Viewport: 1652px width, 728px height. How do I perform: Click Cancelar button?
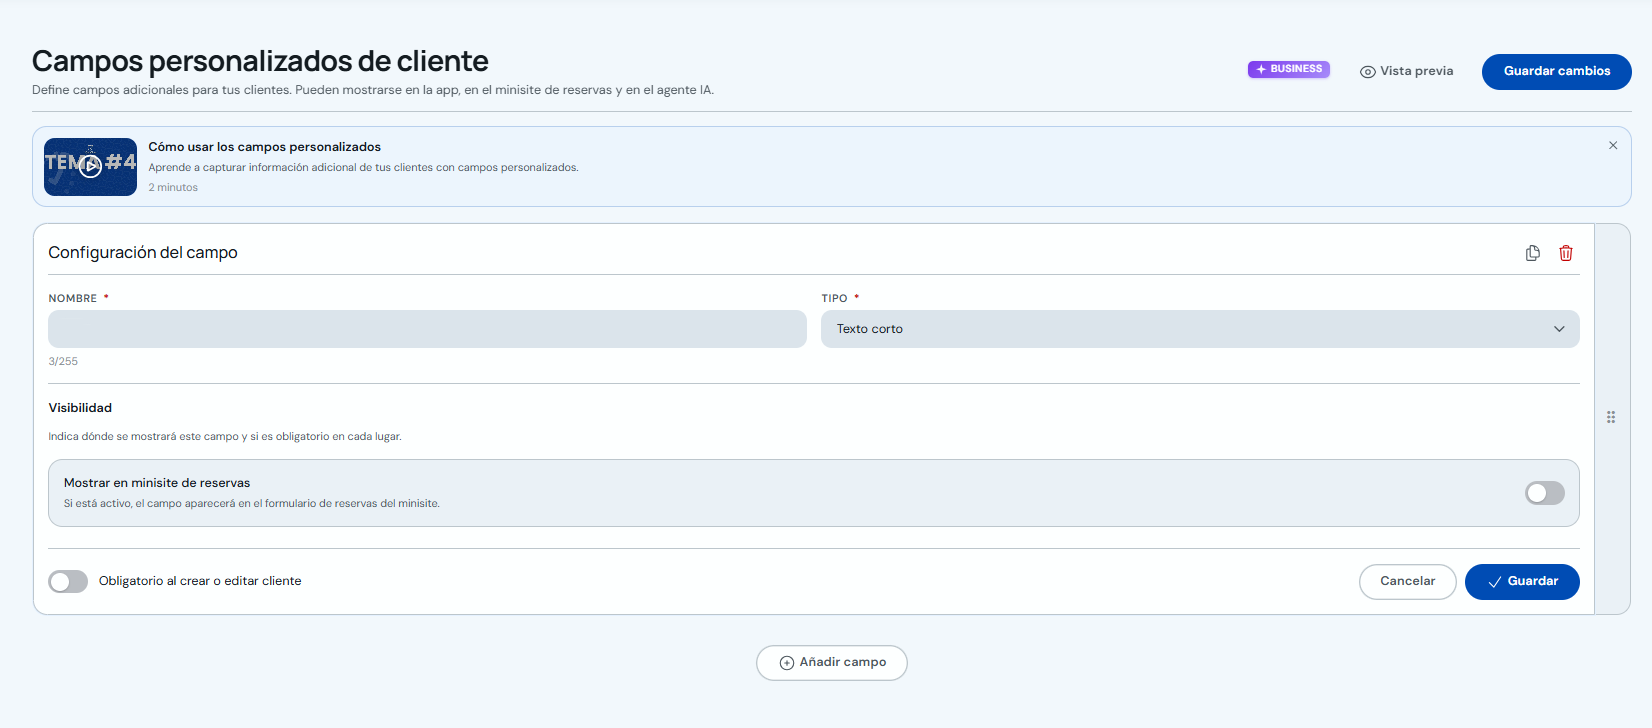1407,582
